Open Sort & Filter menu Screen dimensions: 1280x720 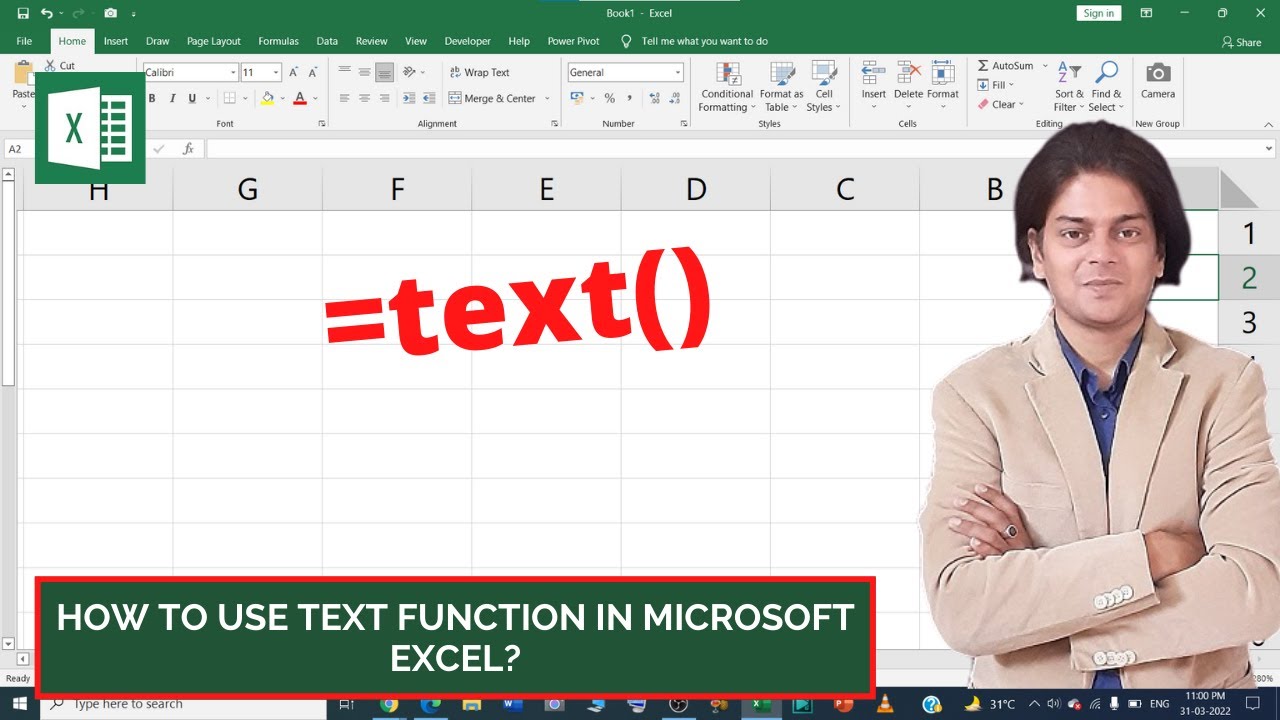1069,87
